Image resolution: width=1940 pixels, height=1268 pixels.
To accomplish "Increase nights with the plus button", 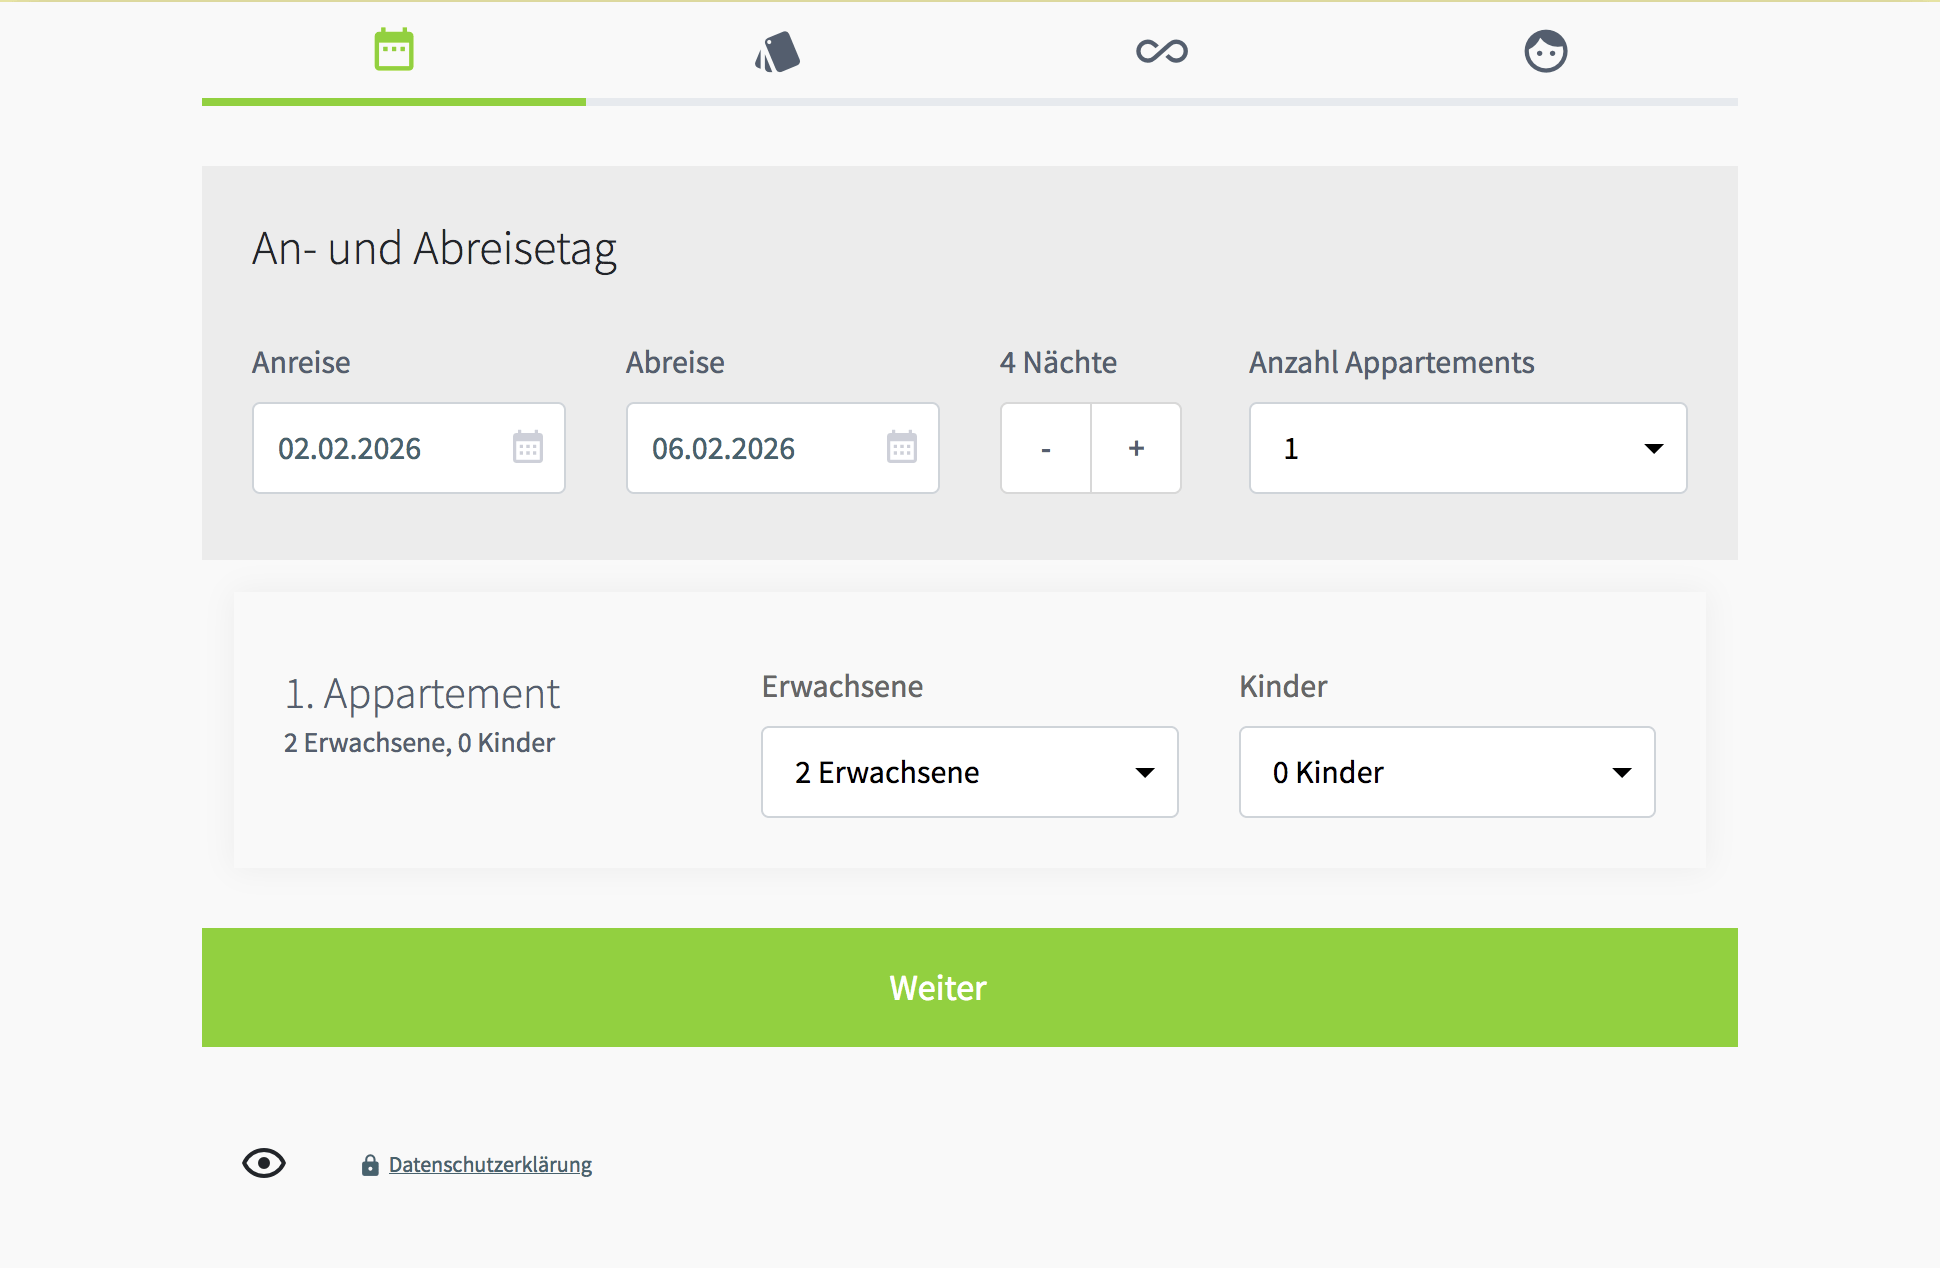I will 1136,449.
